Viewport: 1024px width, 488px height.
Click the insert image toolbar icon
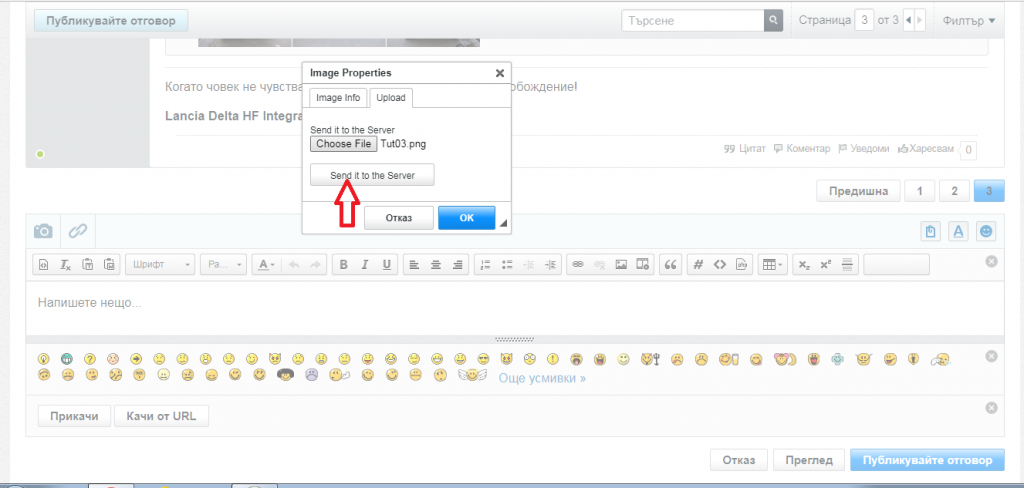click(x=621, y=265)
